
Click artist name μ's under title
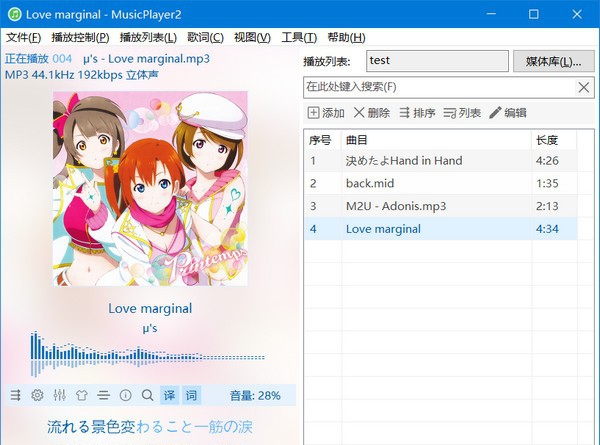(150, 328)
